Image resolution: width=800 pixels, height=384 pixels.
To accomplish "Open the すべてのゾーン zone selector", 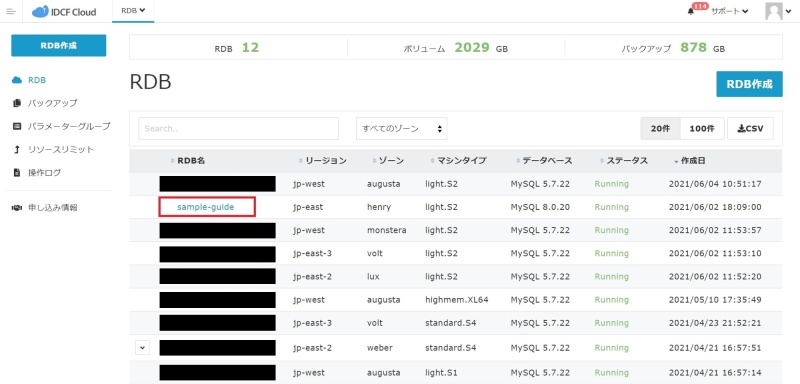I will [x=402, y=129].
